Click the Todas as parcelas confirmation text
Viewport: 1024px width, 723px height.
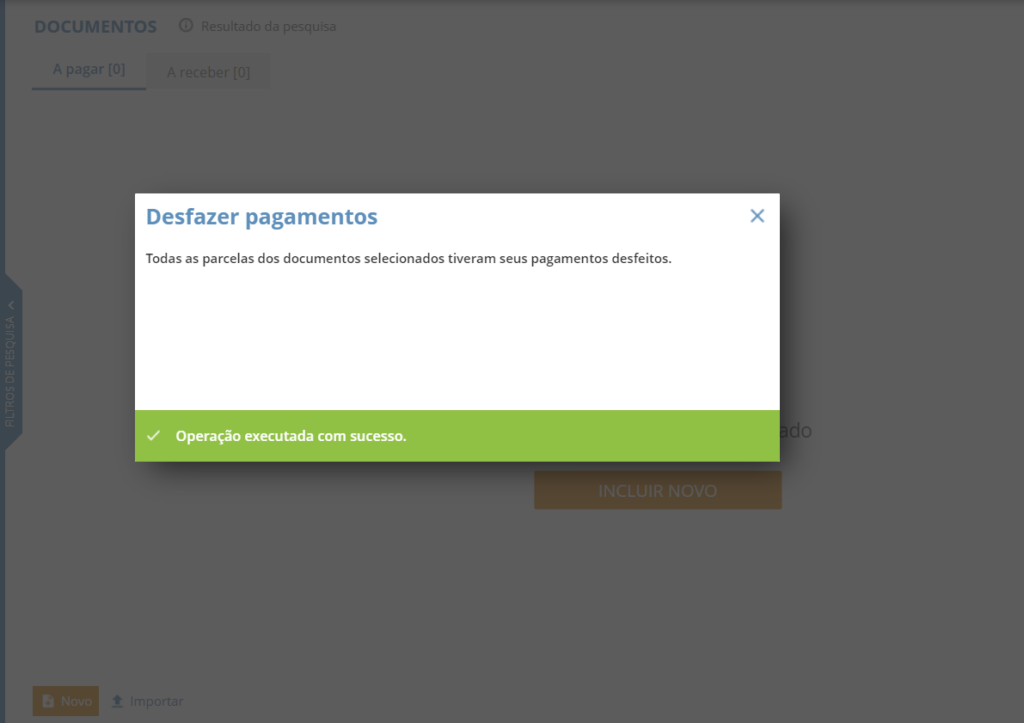click(x=409, y=259)
